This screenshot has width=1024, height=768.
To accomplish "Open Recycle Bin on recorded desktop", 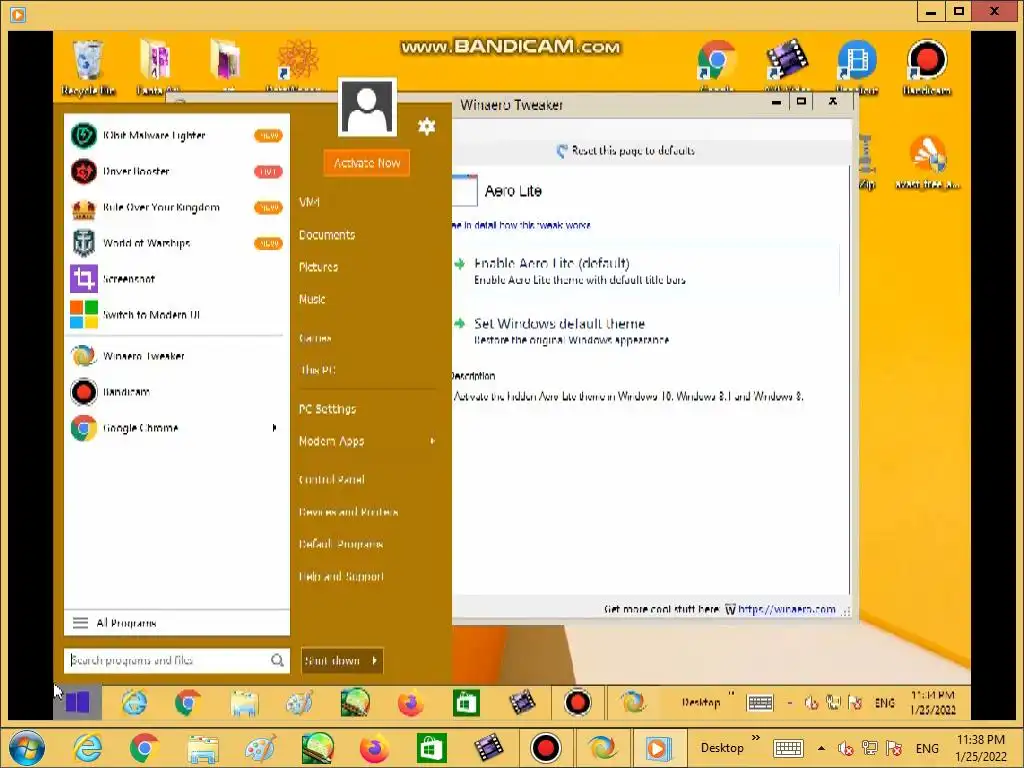I will (x=88, y=66).
